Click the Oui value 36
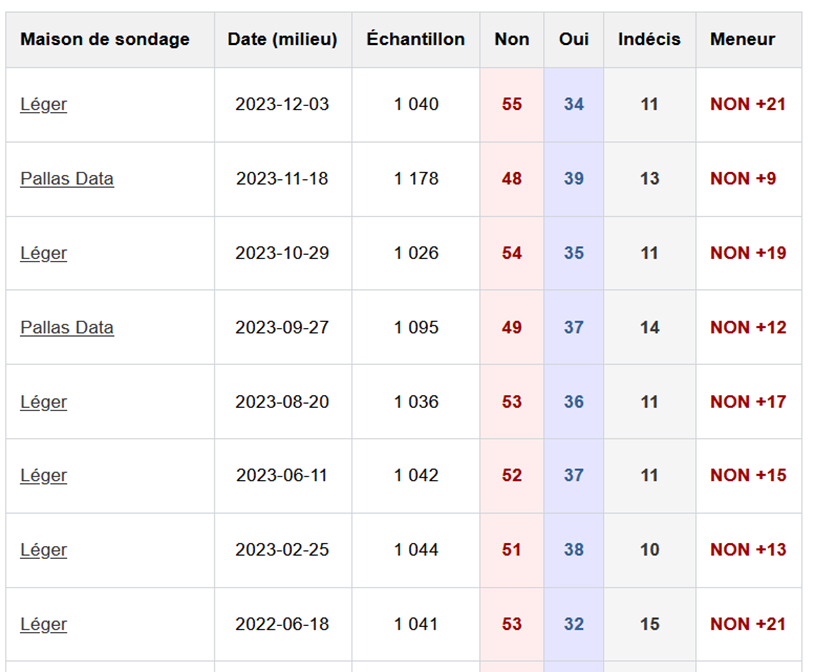This screenshot has width=814, height=672. coord(574,402)
